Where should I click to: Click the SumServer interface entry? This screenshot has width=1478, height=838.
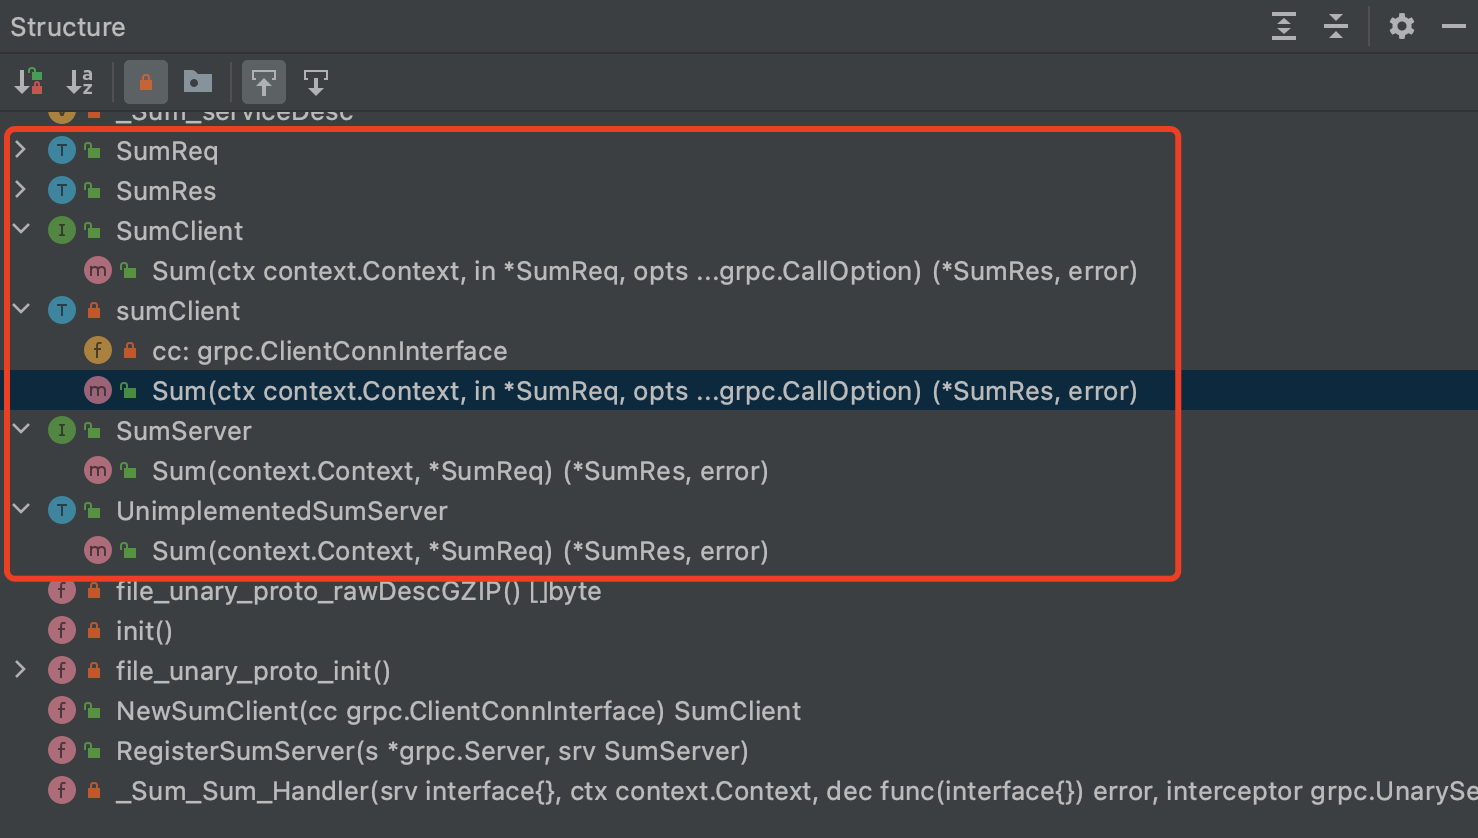point(184,430)
